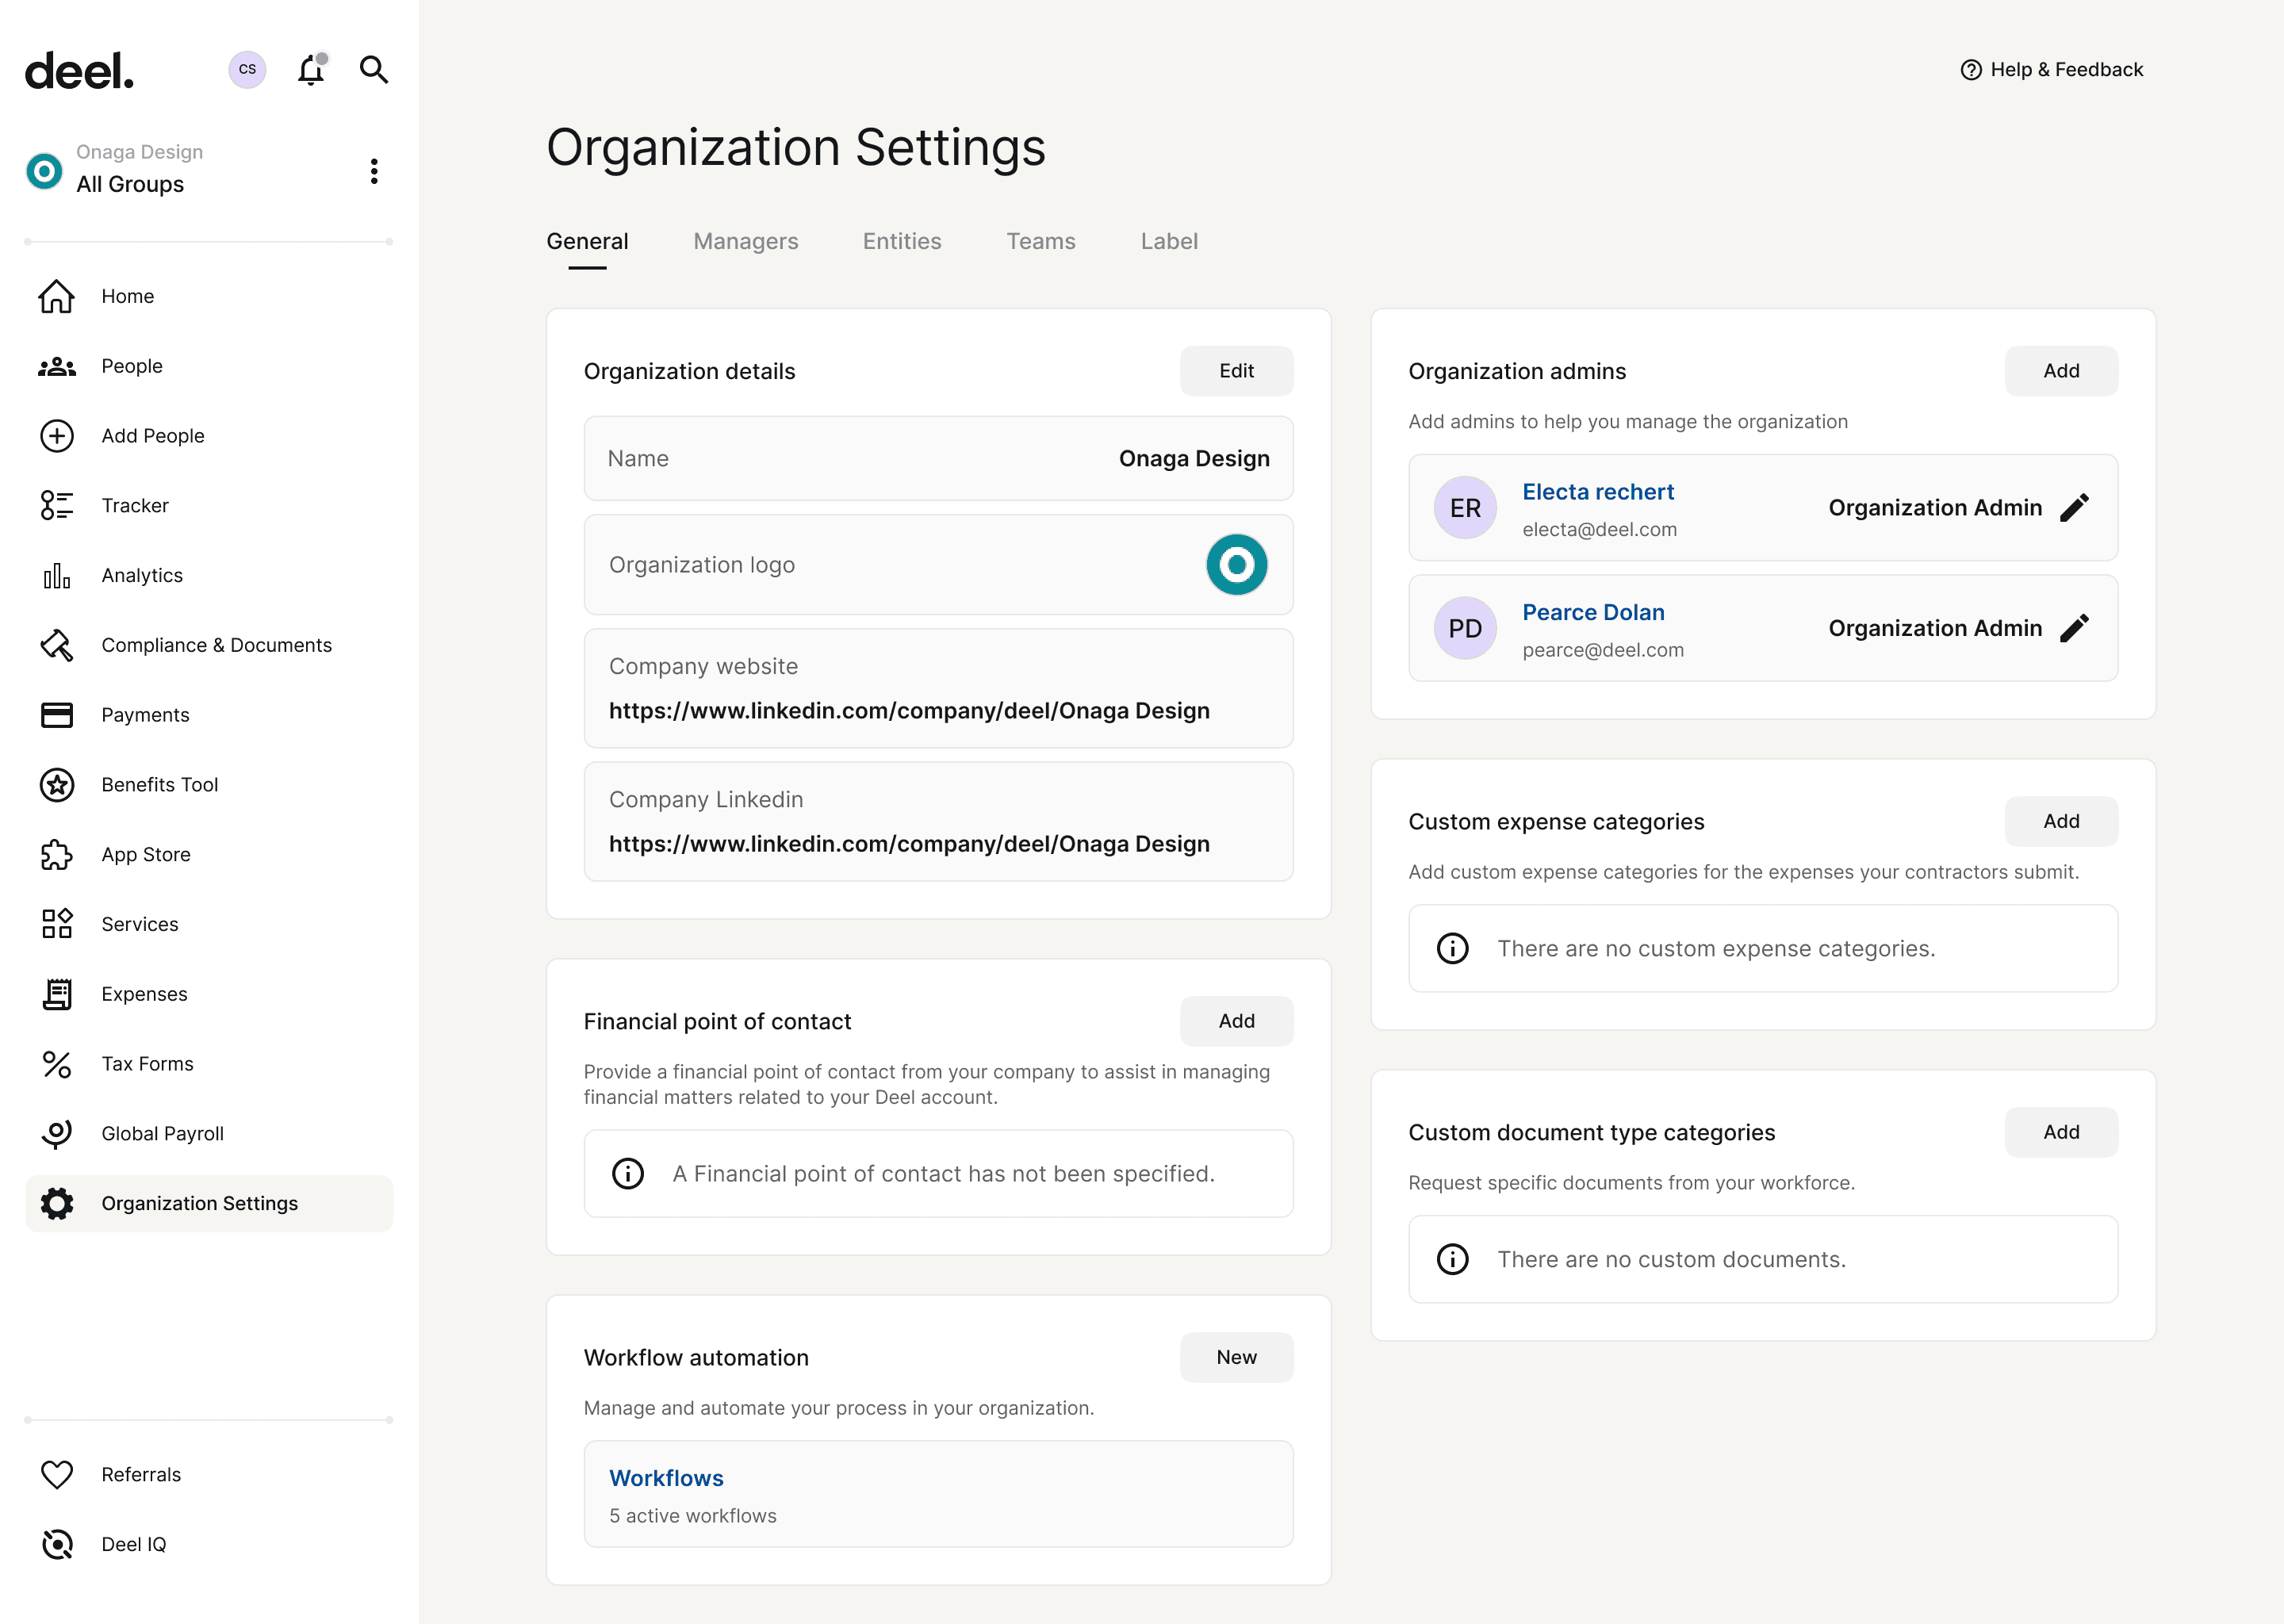Edit Pearce Dolan's admin role pencil
The width and height of the screenshot is (2284, 1624).
click(x=2075, y=628)
